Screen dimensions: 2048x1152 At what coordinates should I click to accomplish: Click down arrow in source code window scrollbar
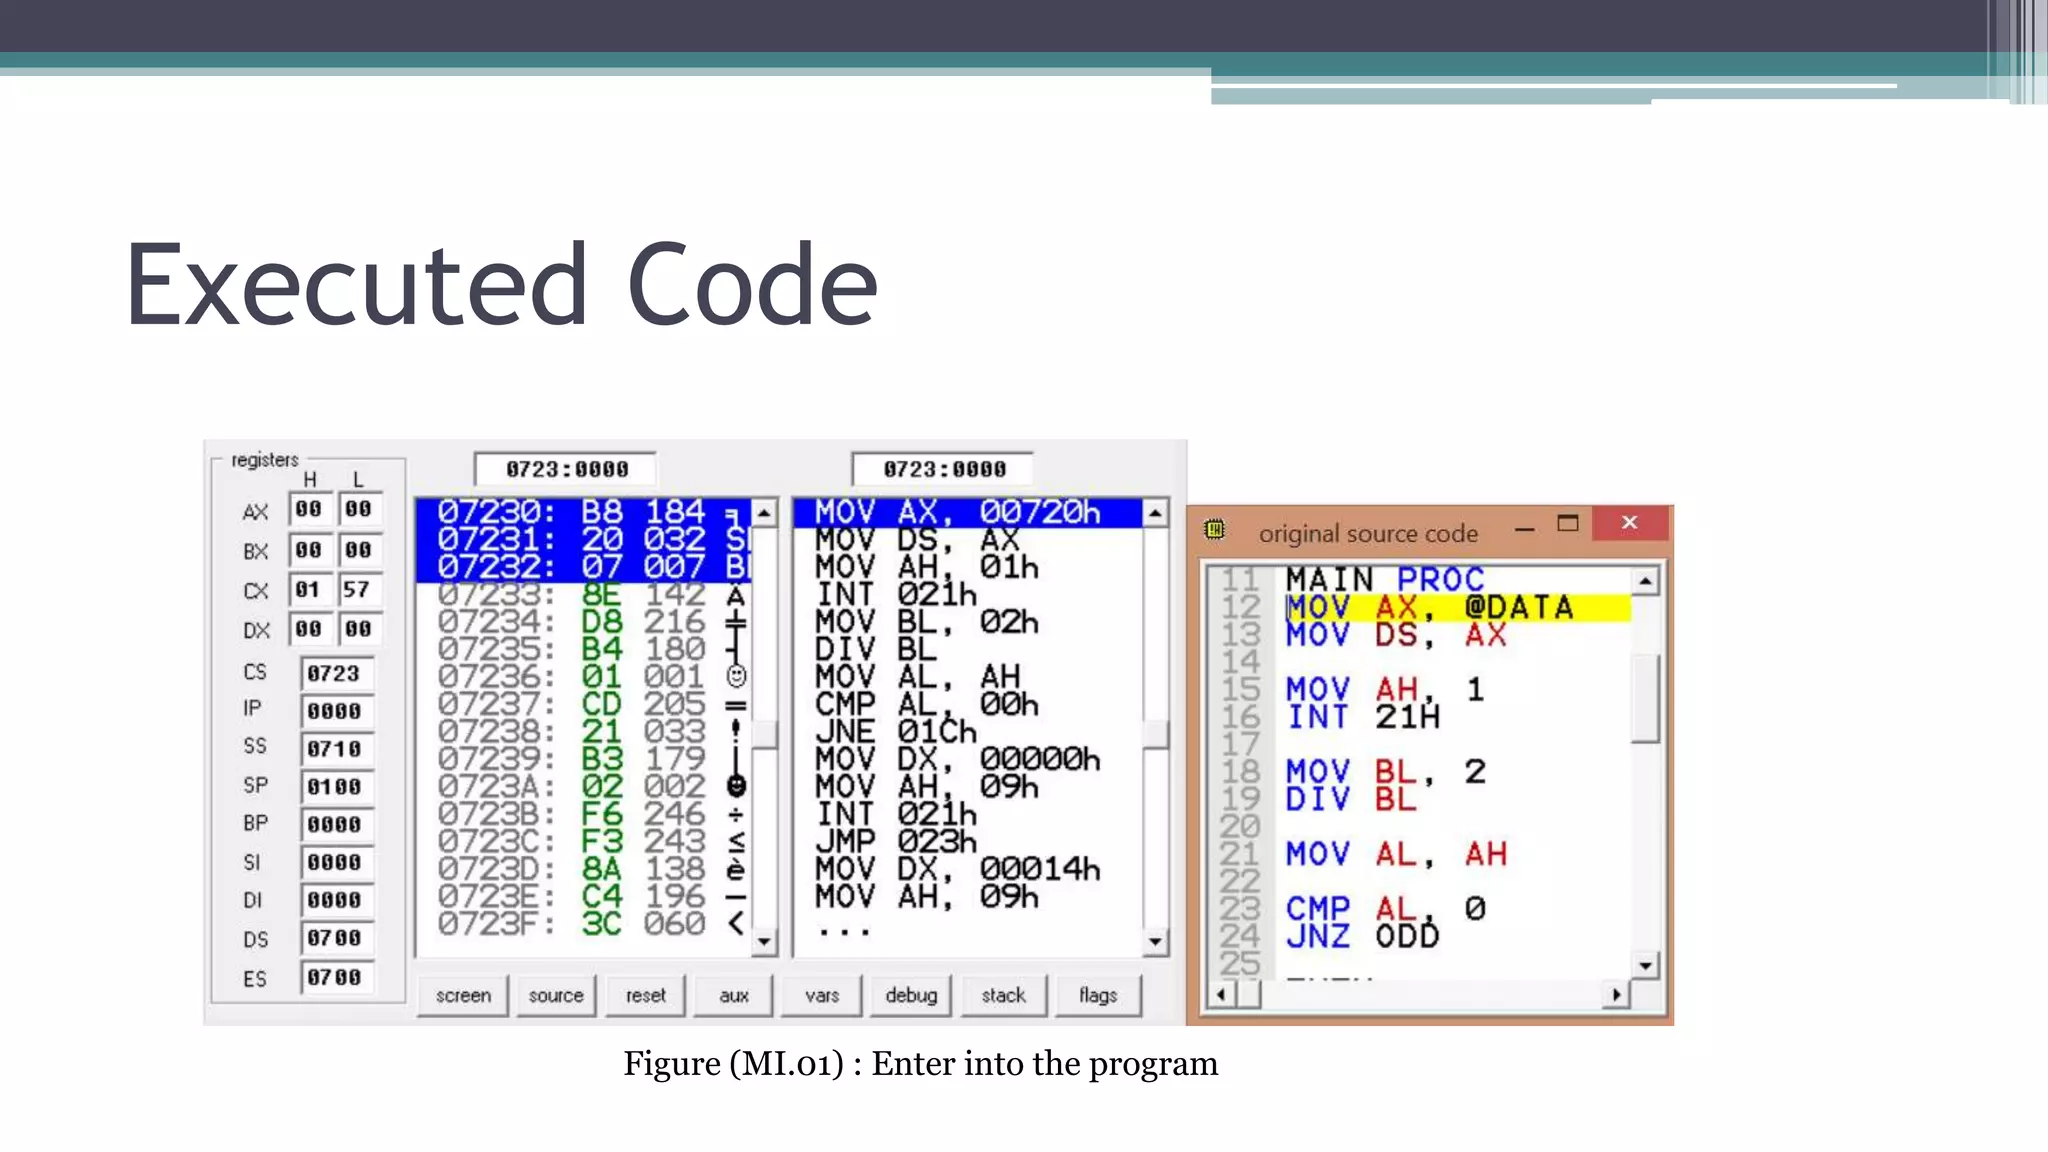[1645, 965]
